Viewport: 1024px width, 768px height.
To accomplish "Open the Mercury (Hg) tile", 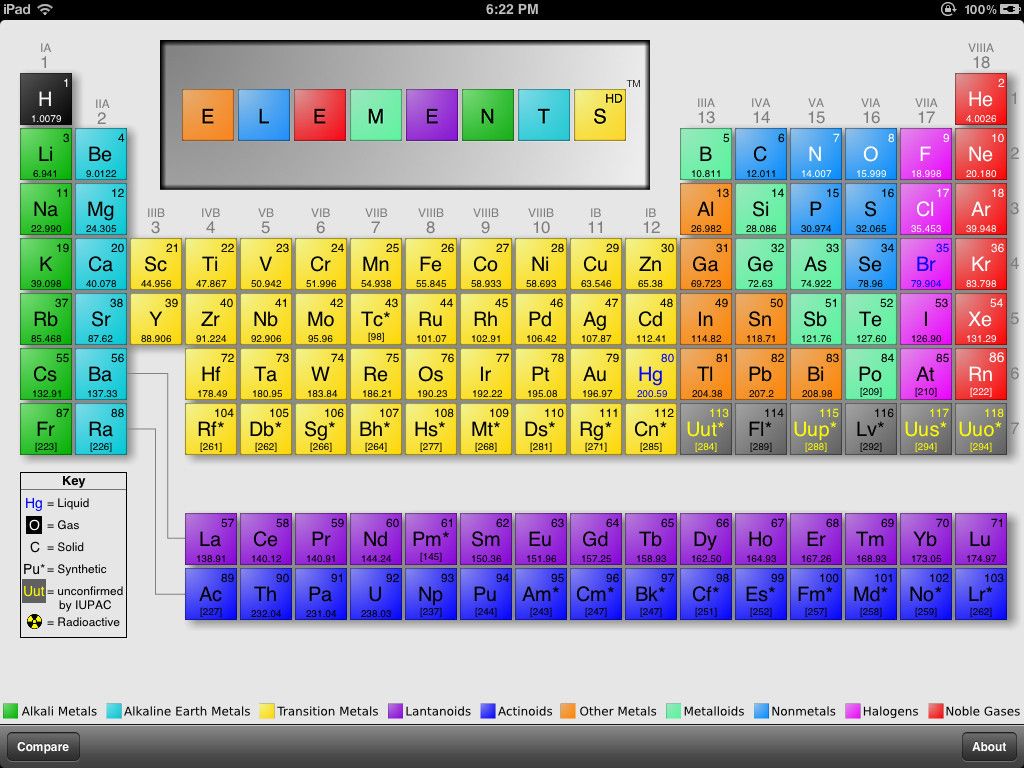I will point(650,374).
